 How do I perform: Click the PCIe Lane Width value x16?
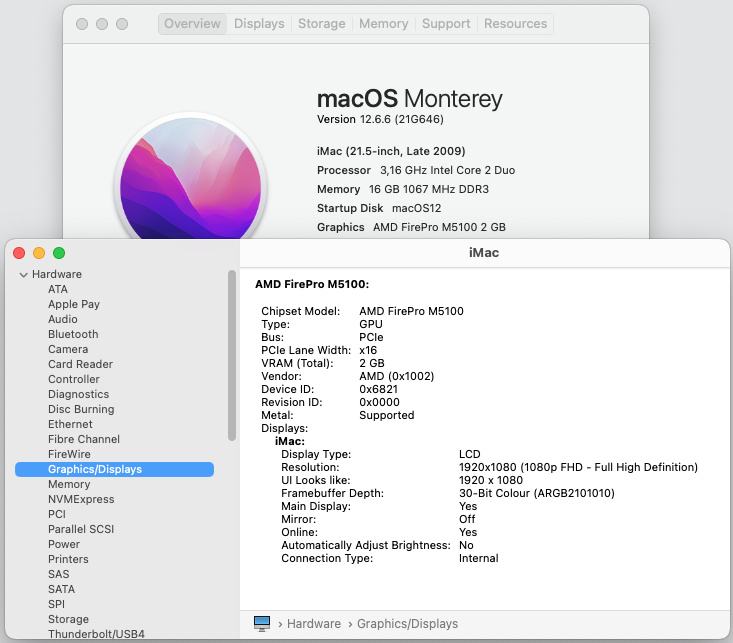pyautogui.click(x=368, y=350)
